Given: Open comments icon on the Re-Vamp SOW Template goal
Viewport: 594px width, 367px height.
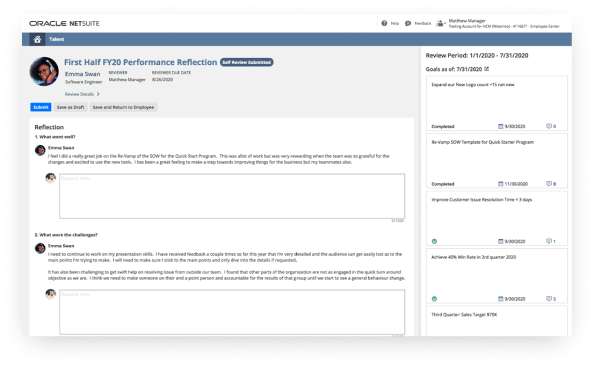Looking at the screenshot, I should (549, 184).
